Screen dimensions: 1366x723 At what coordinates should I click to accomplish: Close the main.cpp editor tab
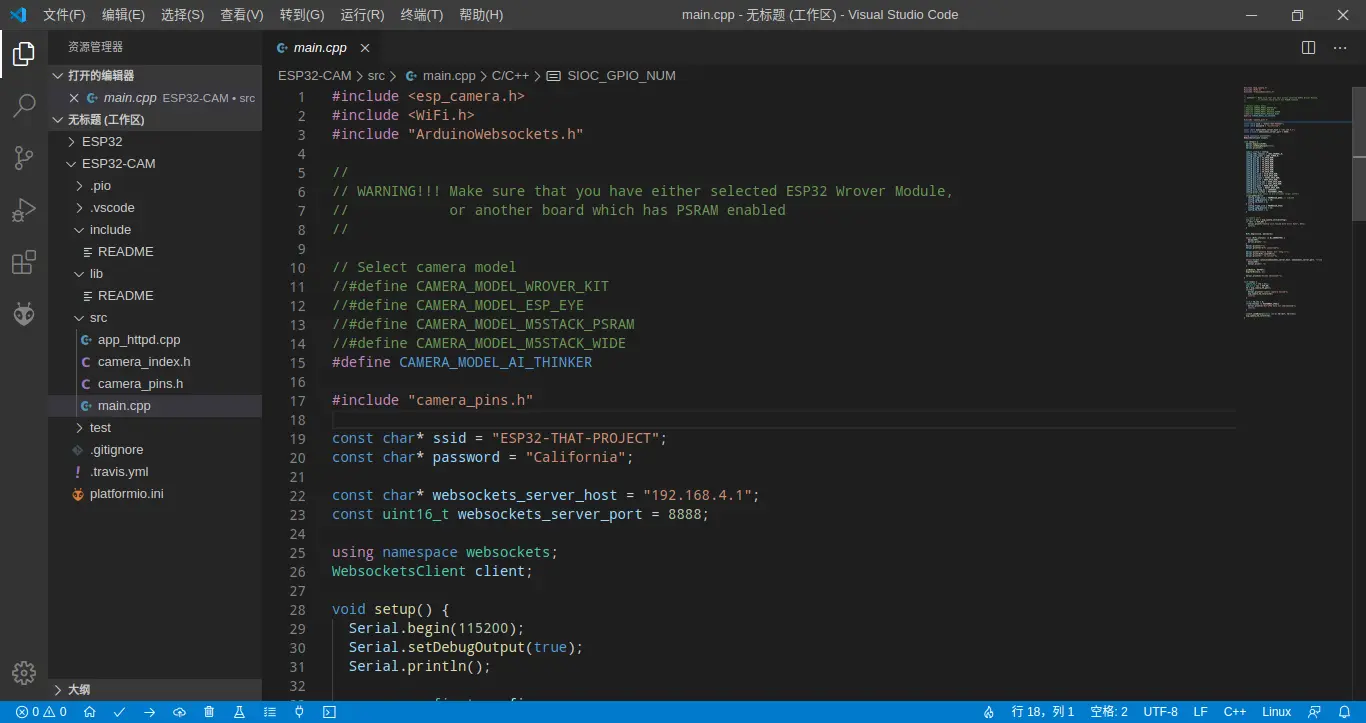pyautogui.click(x=365, y=47)
